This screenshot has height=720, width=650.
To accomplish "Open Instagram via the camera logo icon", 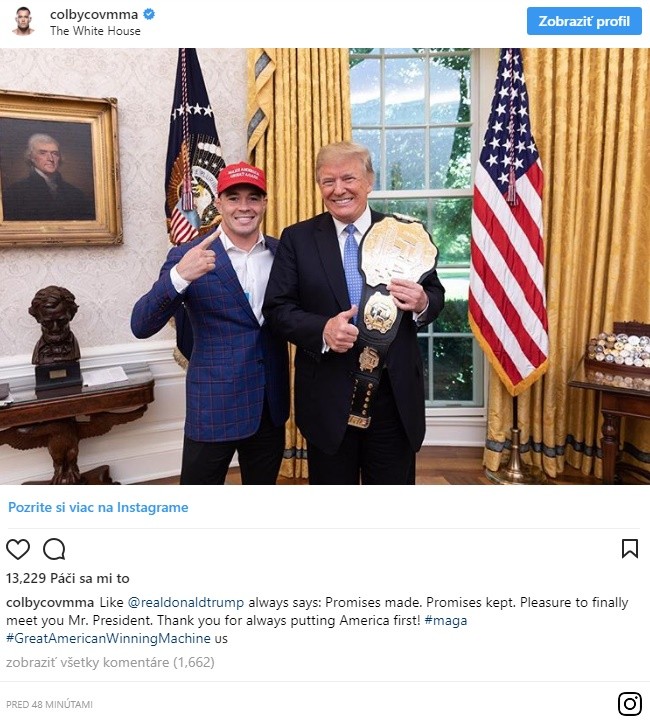I will click(630, 703).
